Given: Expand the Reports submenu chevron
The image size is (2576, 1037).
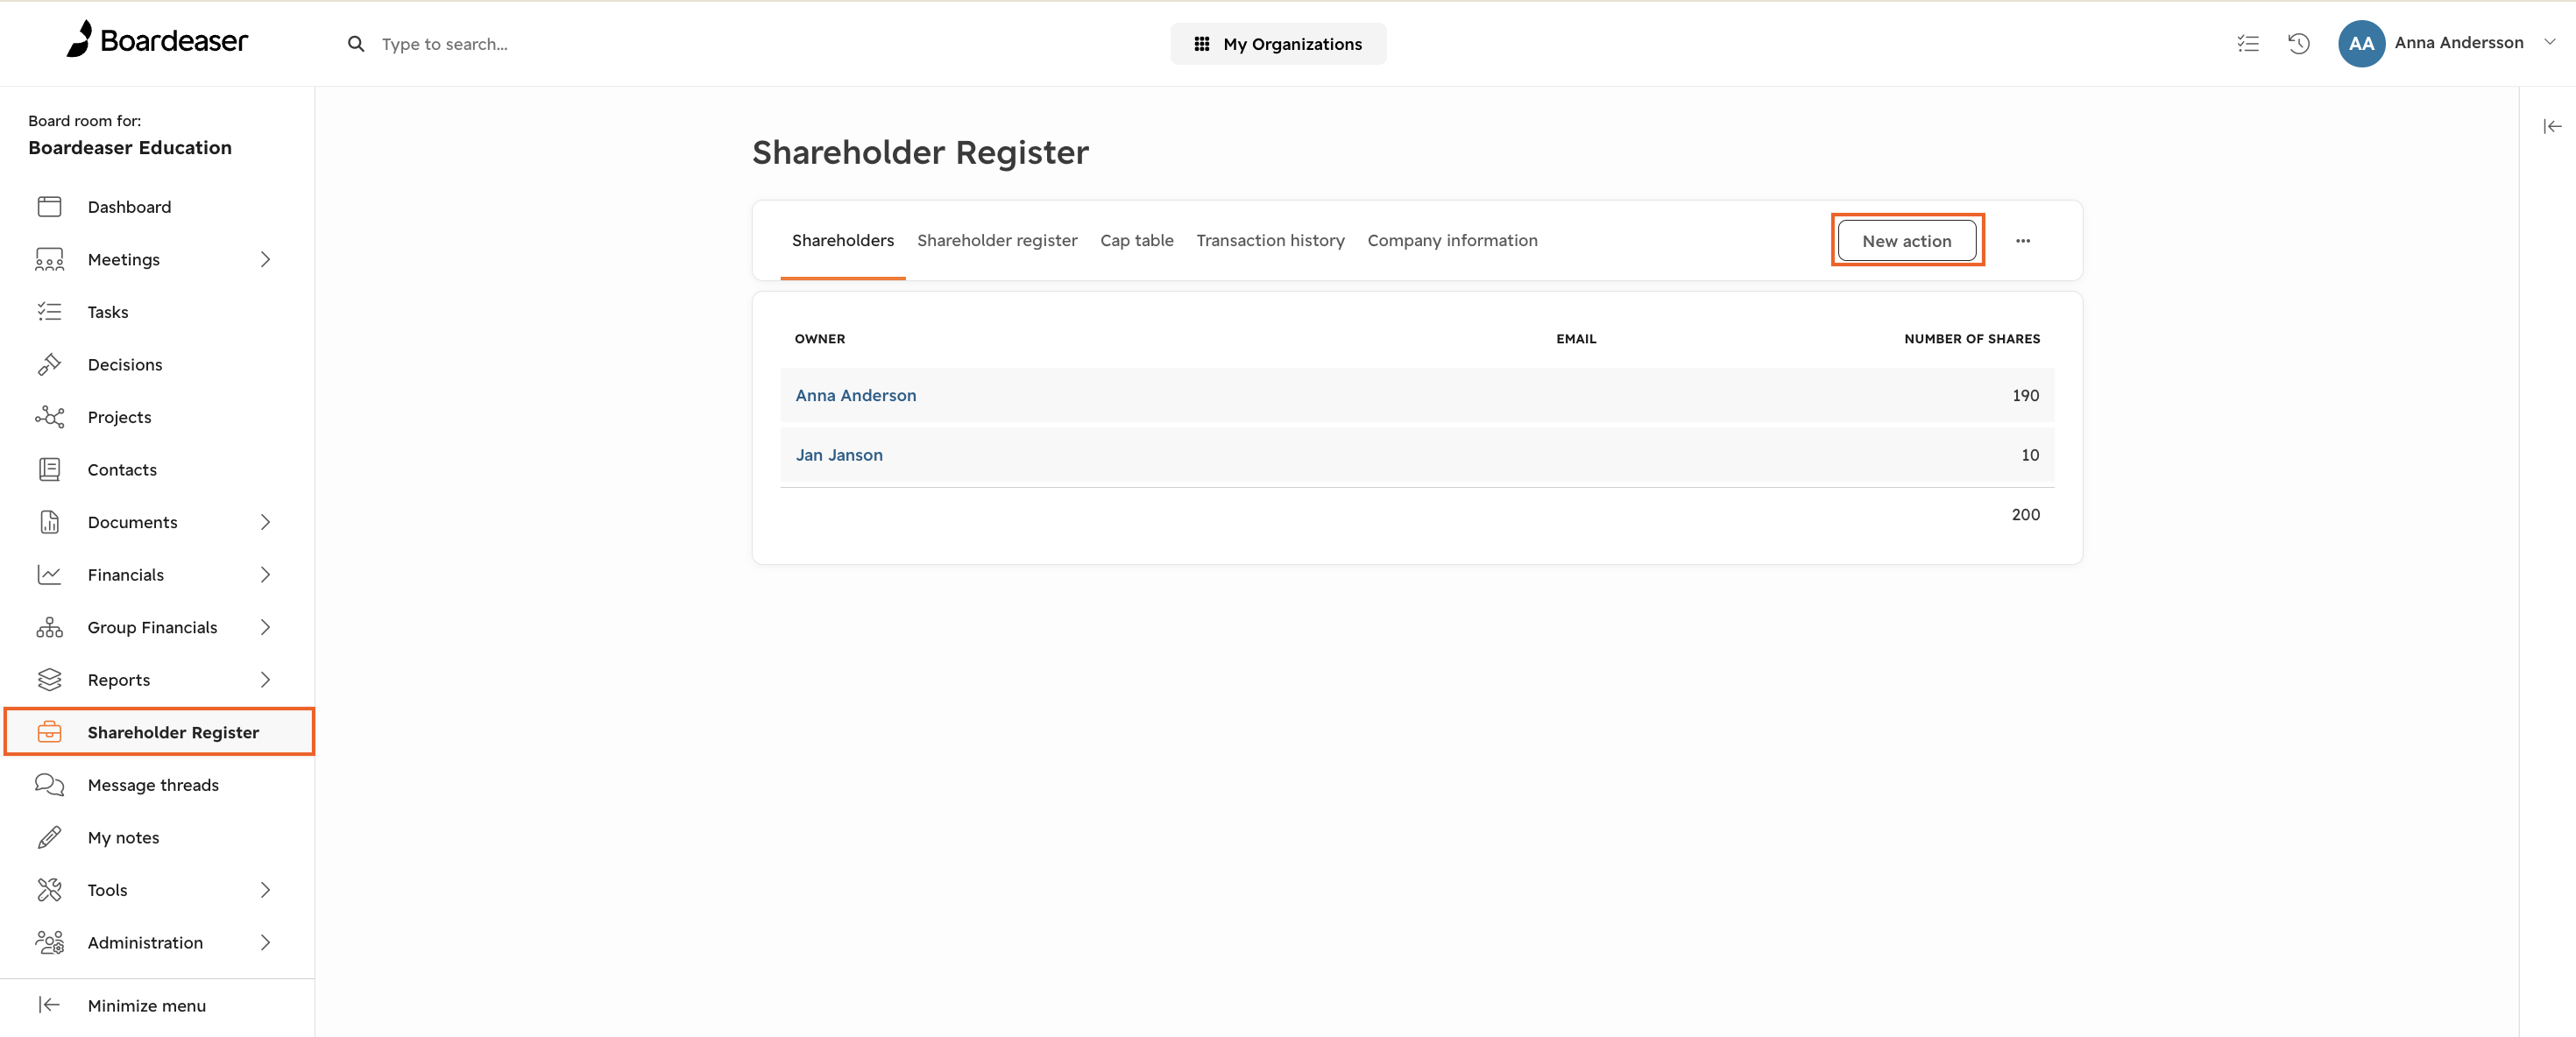Looking at the screenshot, I should click(x=265, y=680).
